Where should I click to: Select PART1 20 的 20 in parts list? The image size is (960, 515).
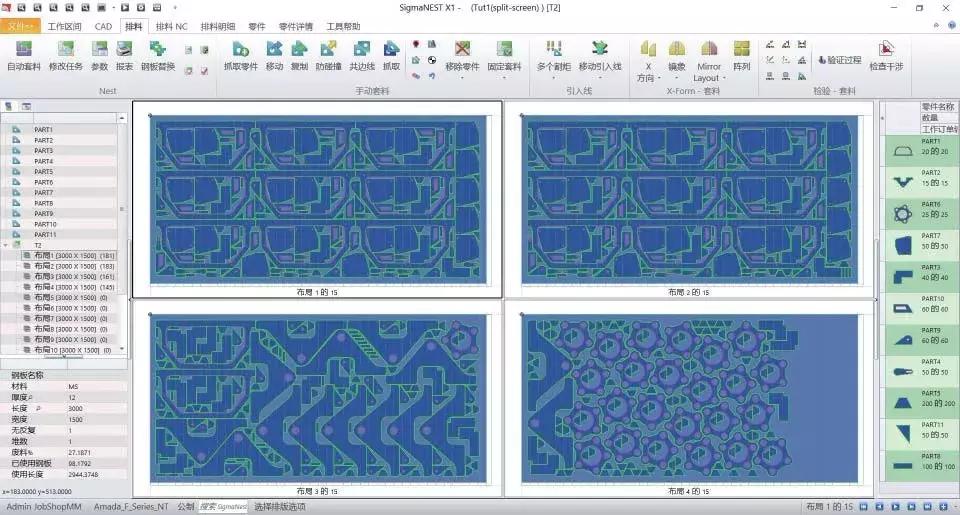click(x=921, y=151)
